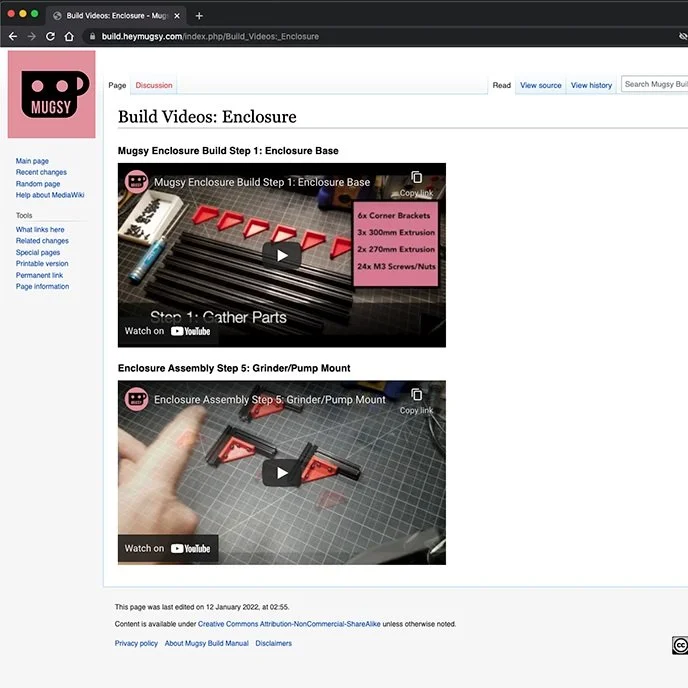Click the Build Videos: Enclosure browser tab
Viewport: 688px width, 688px height.
point(117,16)
